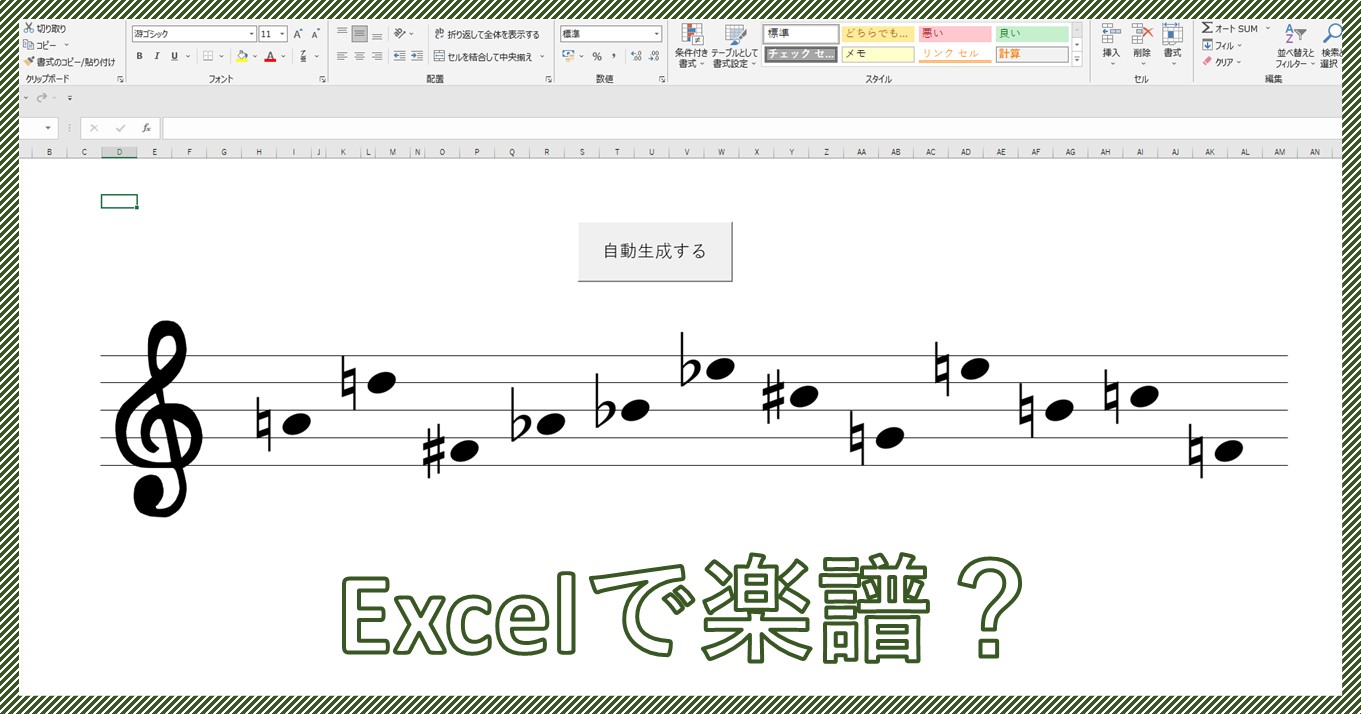Click the 切り取り cut scissors icon
The height and width of the screenshot is (714, 1361).
(x=29, y=29)
